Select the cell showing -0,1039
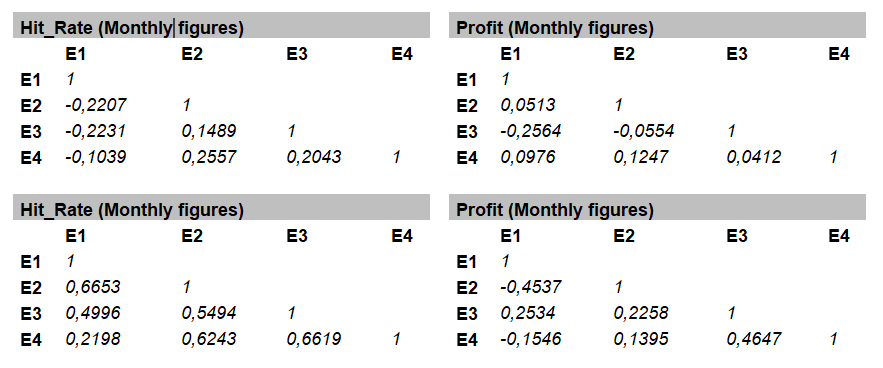 pos(95,157)
